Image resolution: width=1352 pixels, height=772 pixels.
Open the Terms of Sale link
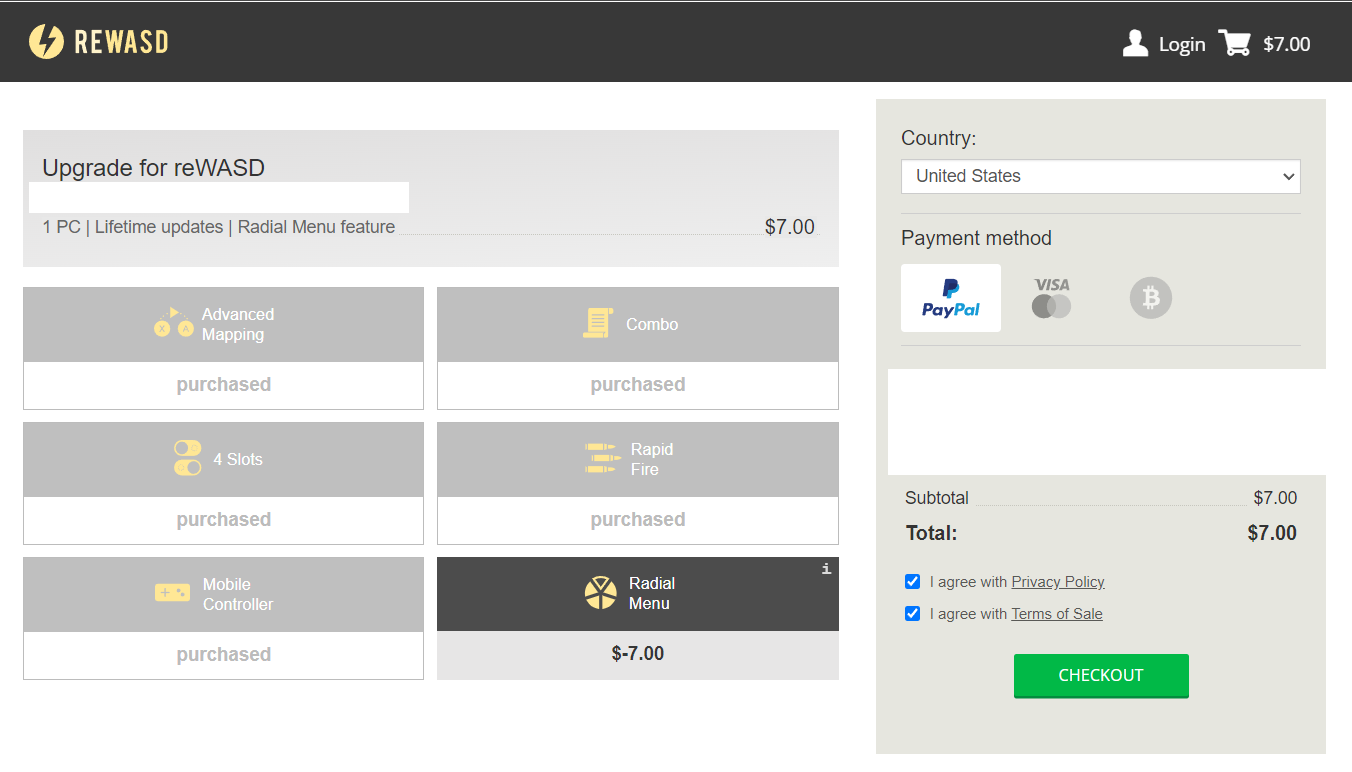(x=1057, y=614)
